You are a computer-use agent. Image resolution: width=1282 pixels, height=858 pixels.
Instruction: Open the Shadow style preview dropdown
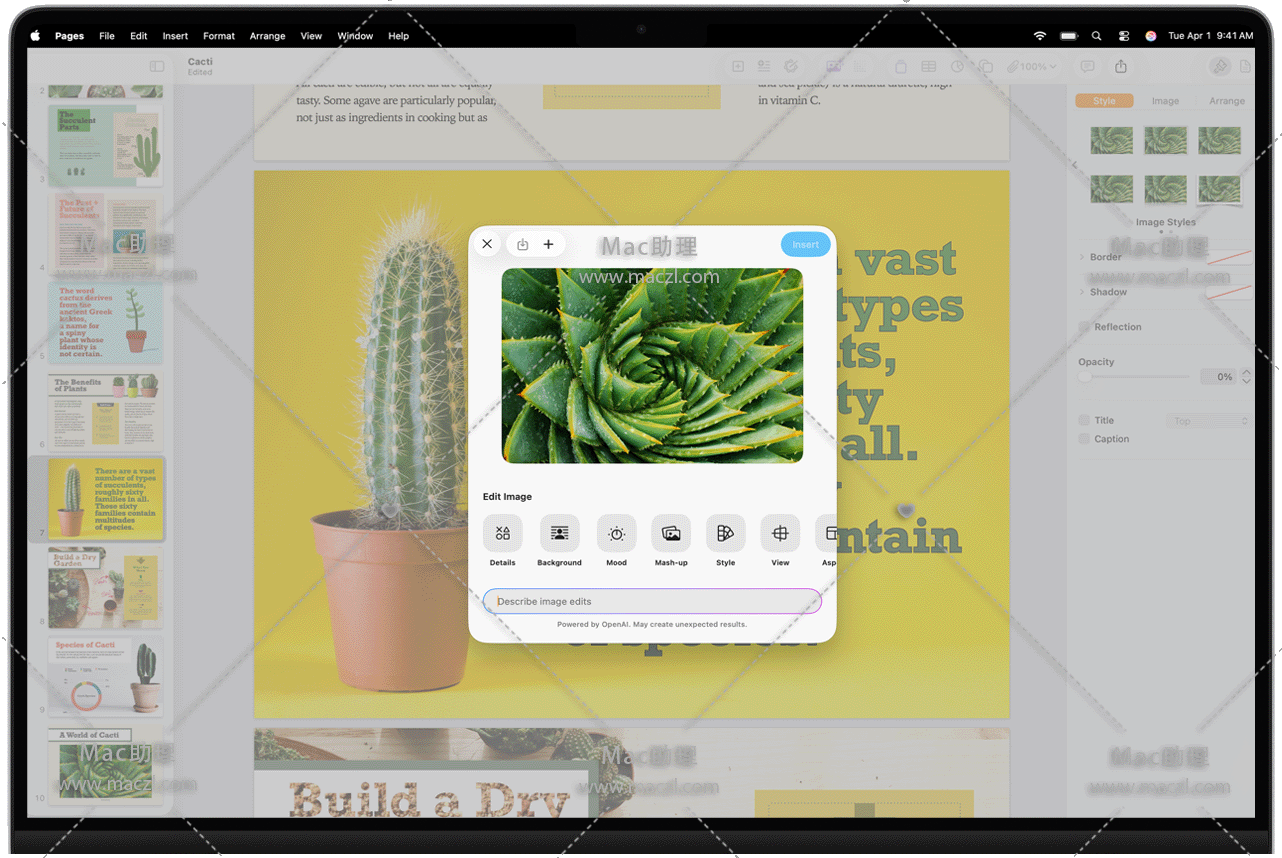click(x=1229, y=292)
